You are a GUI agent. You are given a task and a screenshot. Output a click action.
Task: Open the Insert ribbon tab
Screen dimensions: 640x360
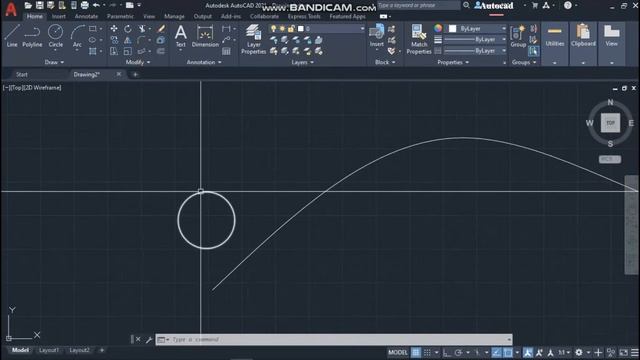click(x=59, y=16)
